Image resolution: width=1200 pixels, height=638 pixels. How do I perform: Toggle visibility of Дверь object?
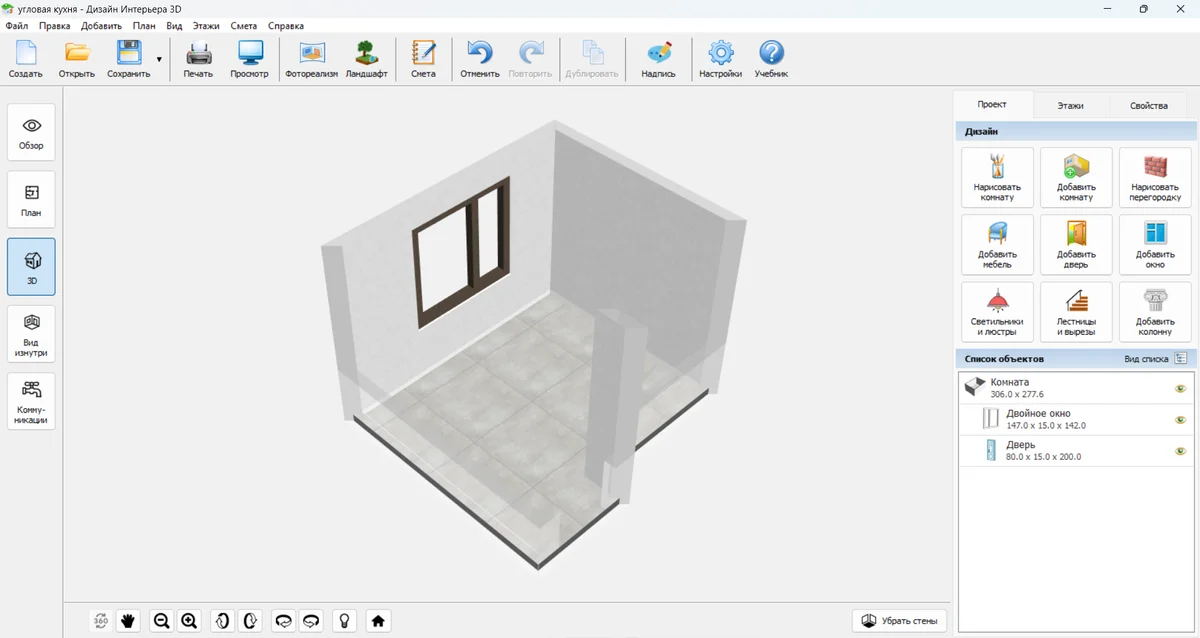[1180, 451]
